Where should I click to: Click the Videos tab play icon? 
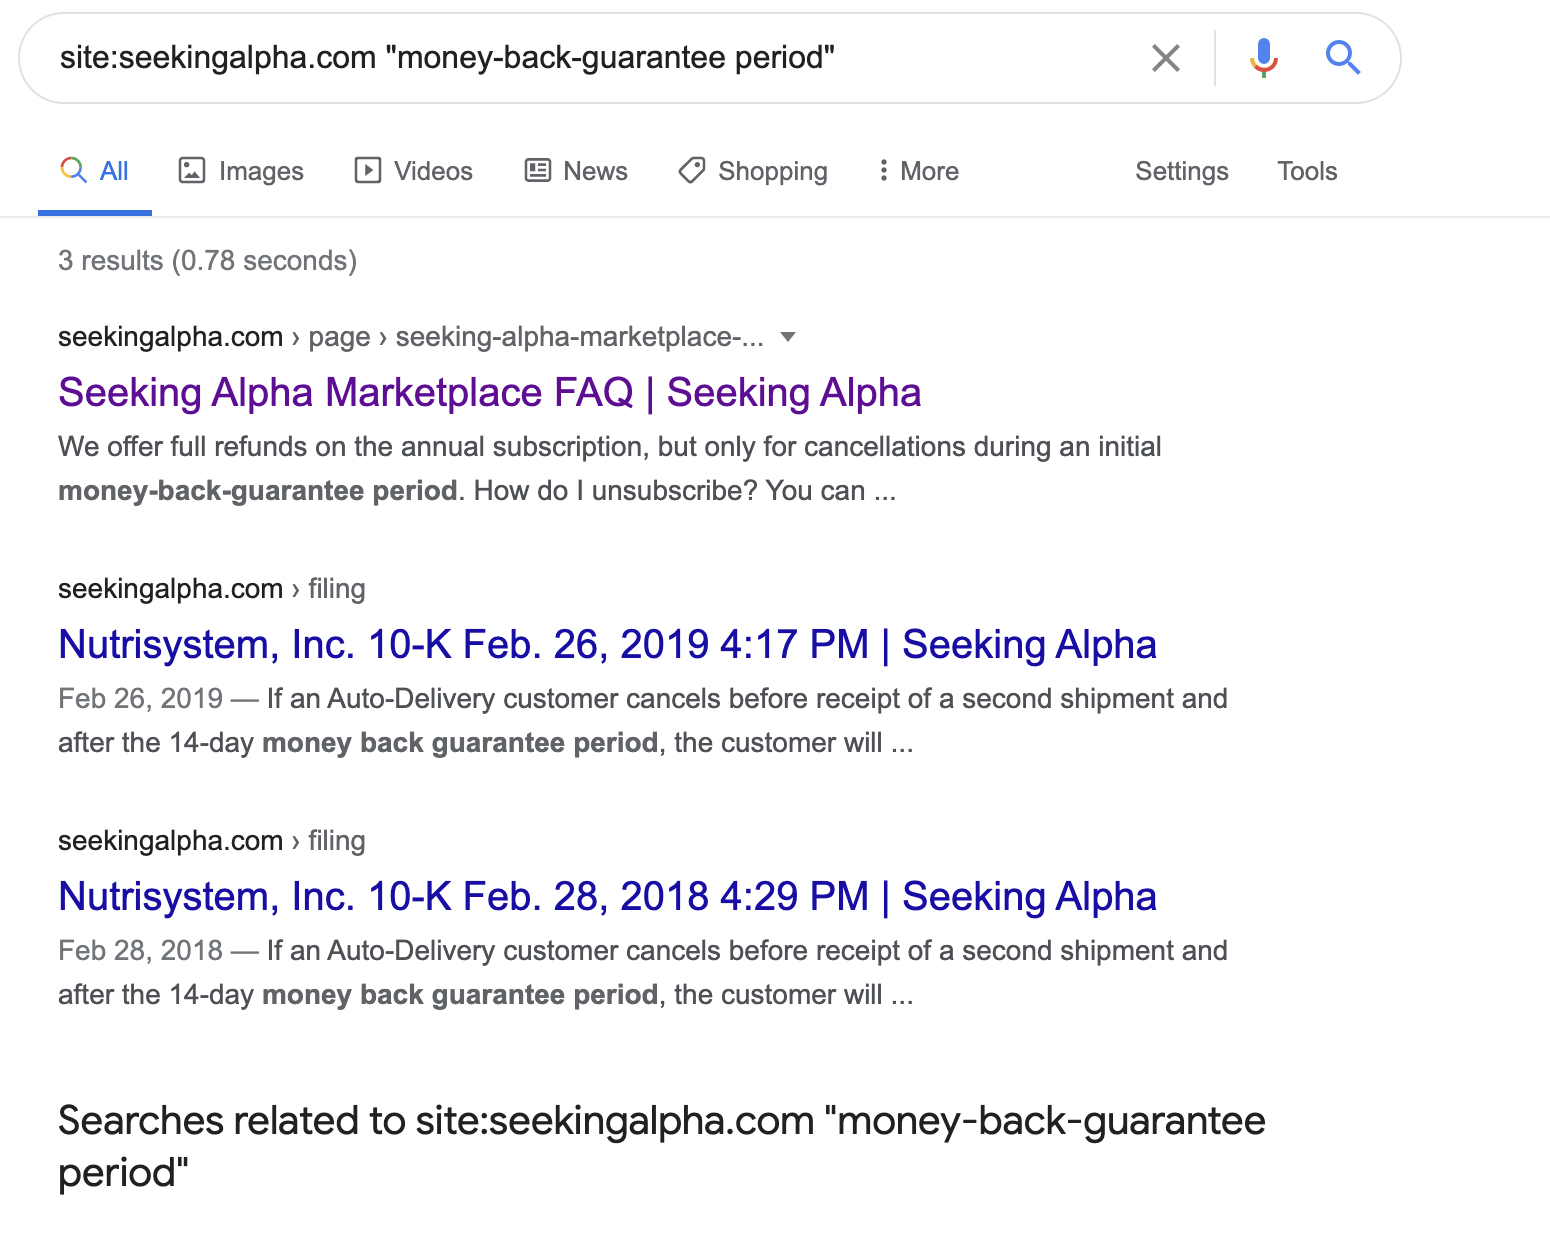coord(367,171)
